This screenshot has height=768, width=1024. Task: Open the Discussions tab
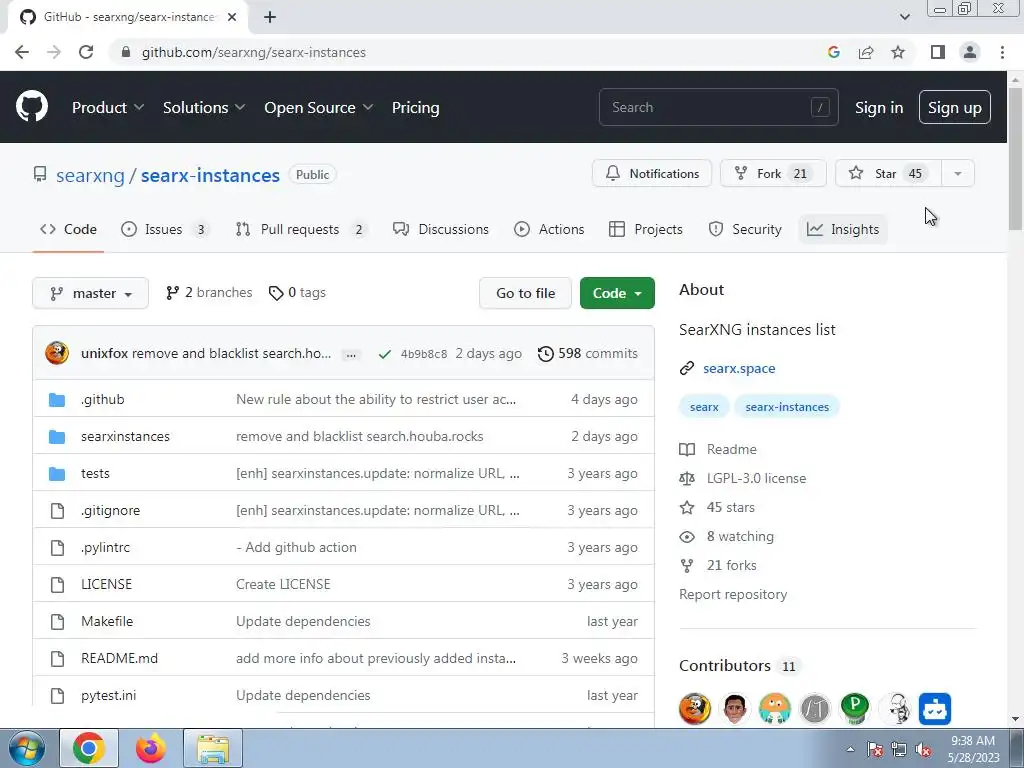click(x=441, y=229)
